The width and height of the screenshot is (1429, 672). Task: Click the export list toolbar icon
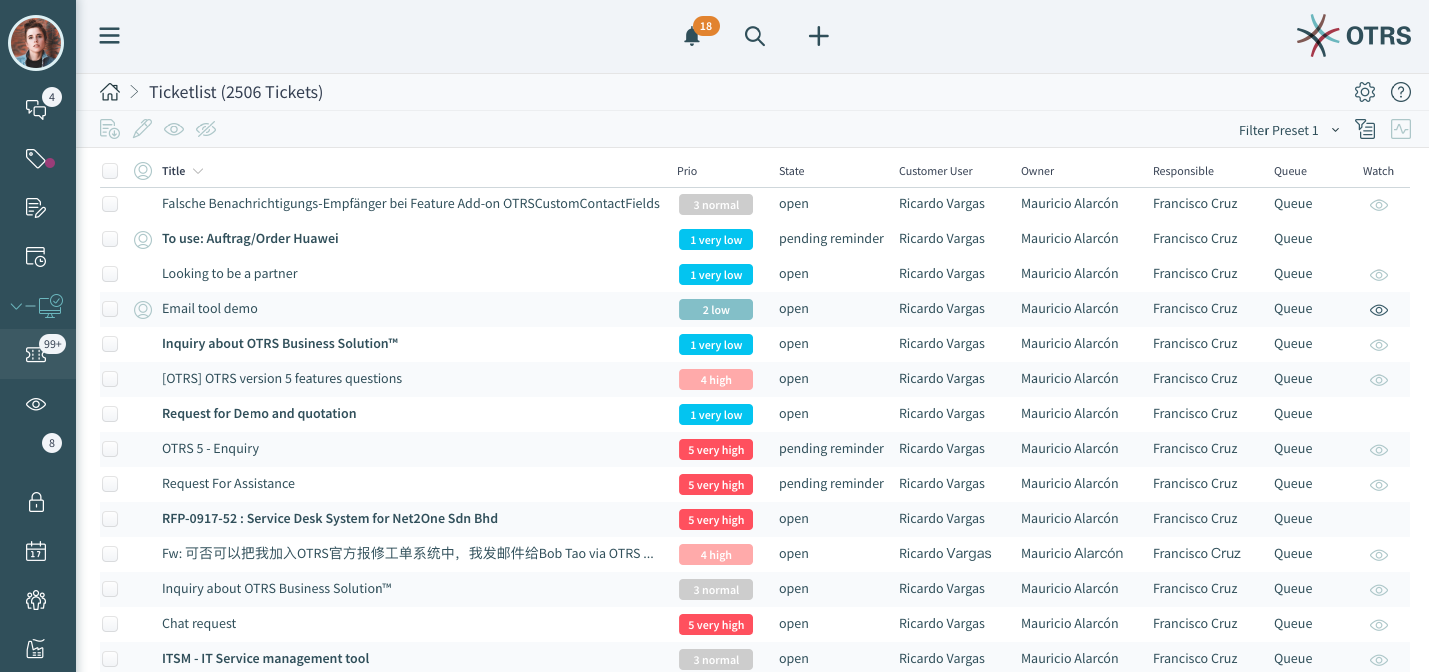click(110, 129)
